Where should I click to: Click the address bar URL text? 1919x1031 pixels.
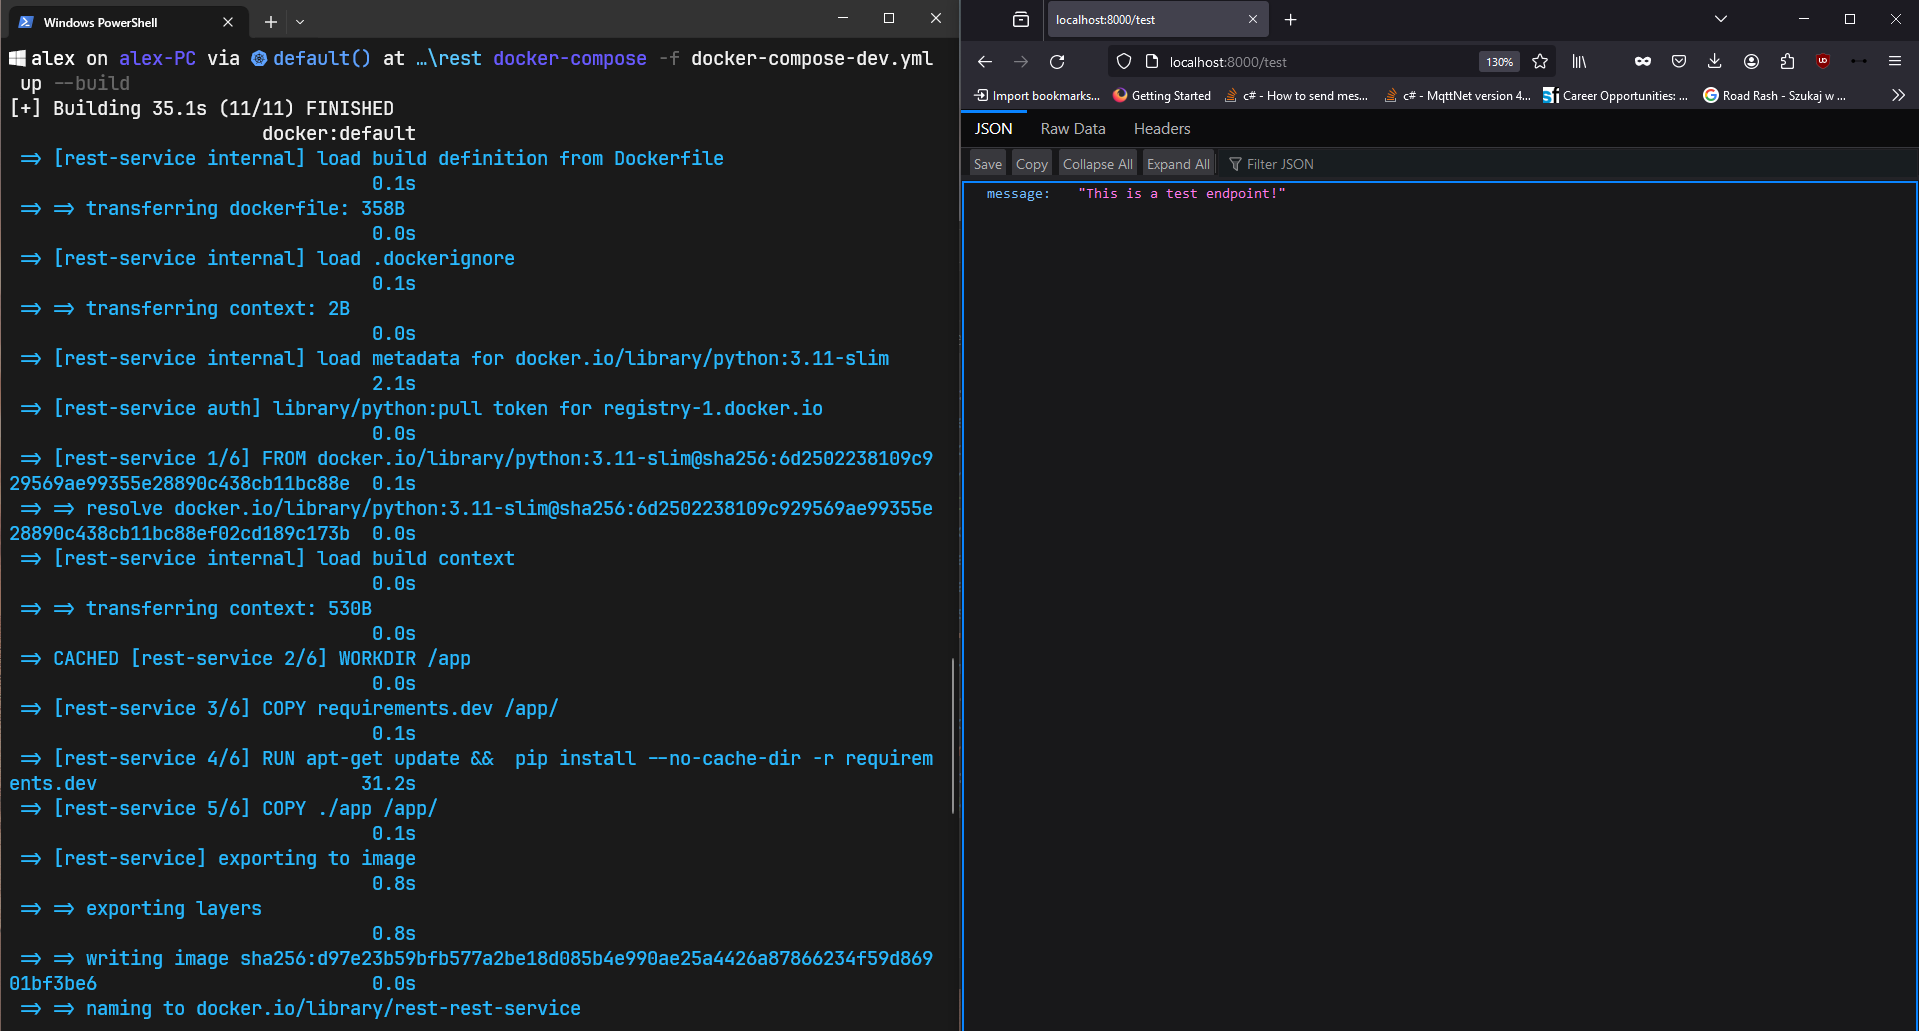click(x=1228, y=62)
